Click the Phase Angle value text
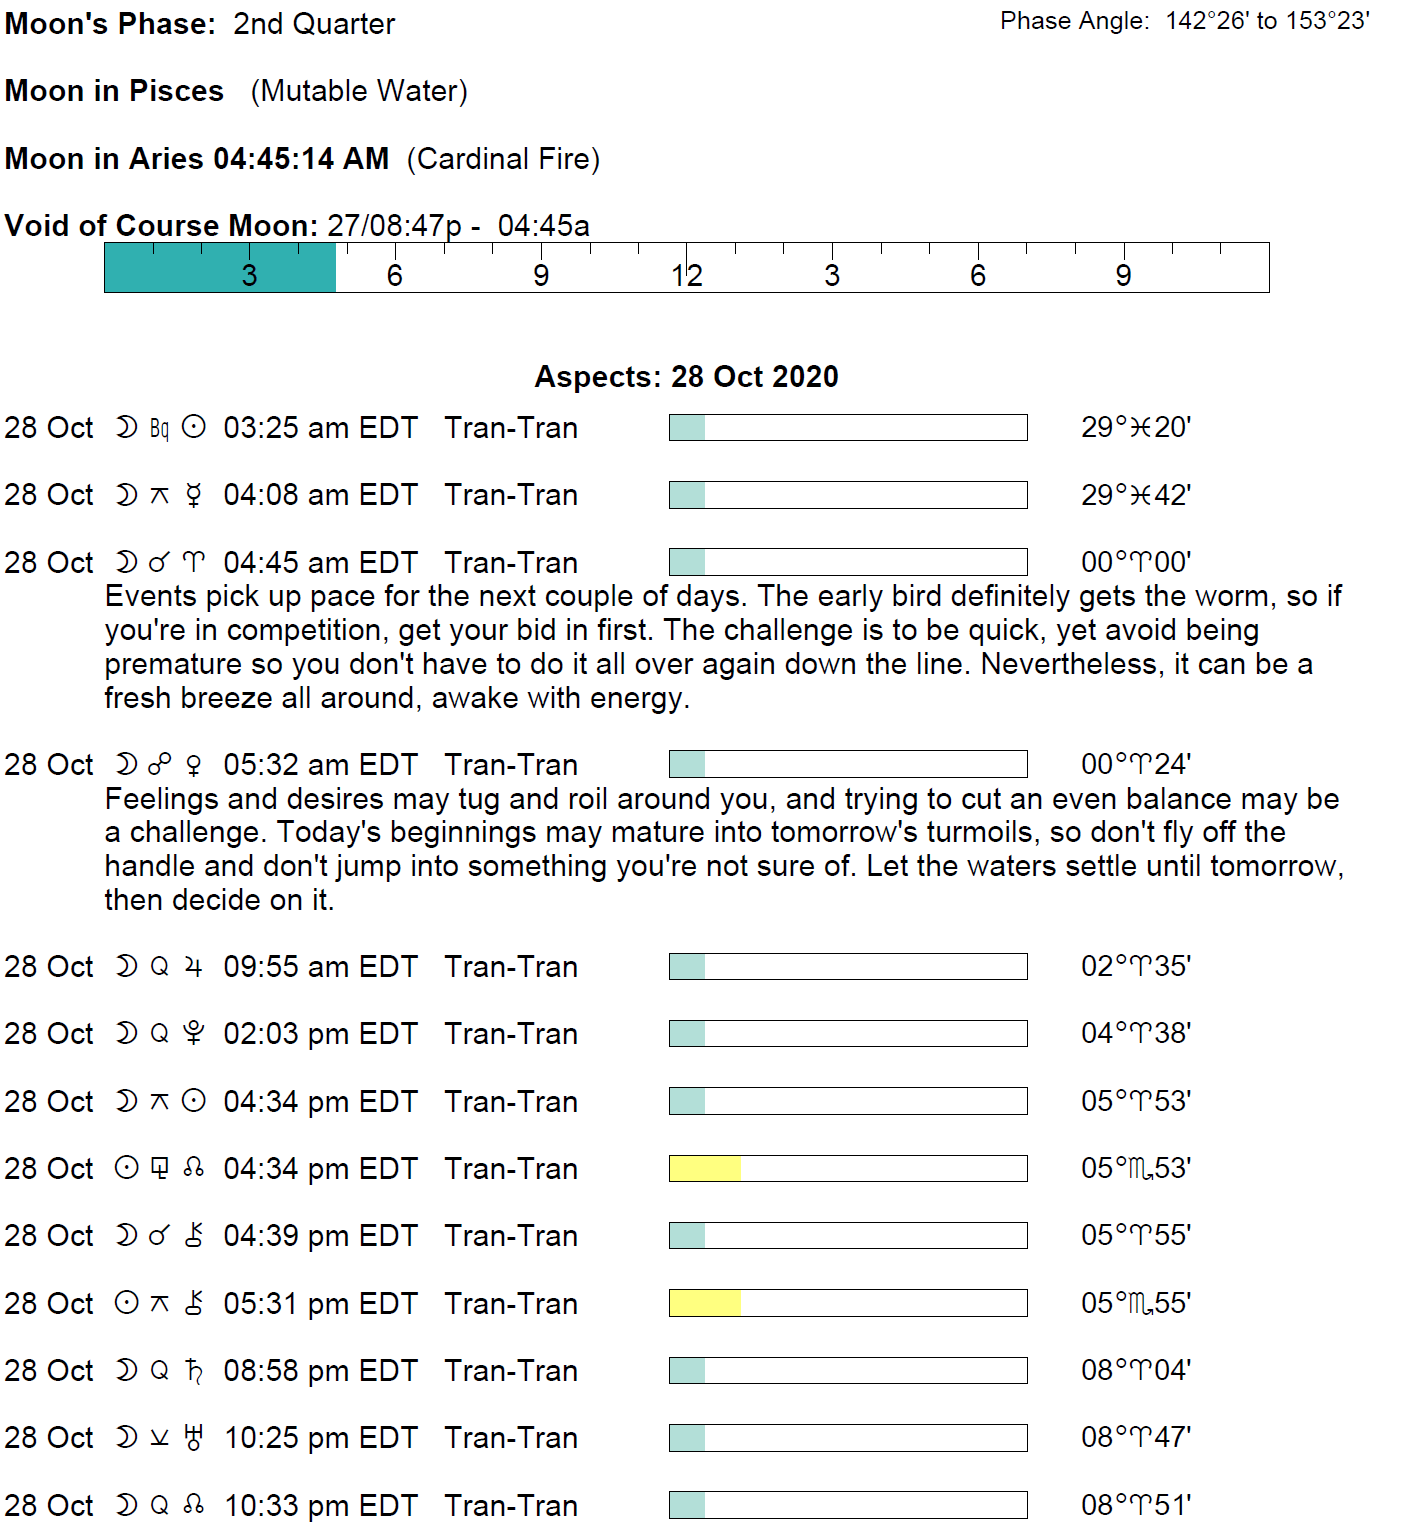This screenshot has height=1533, width=1415. coord(1266,21)
